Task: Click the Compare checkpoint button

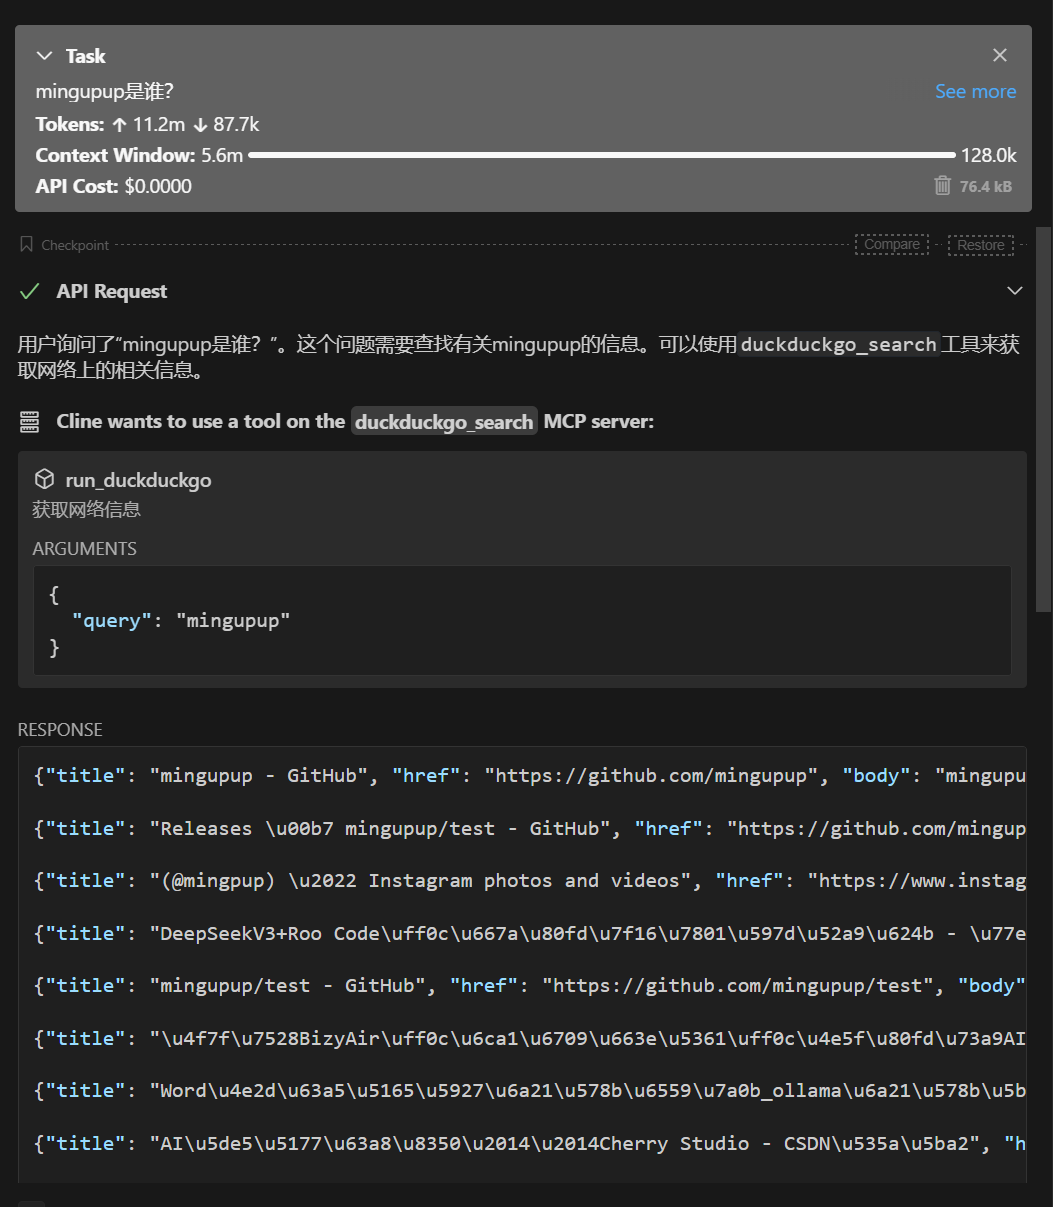Action: pyautogui.click(x=892, y=244)
